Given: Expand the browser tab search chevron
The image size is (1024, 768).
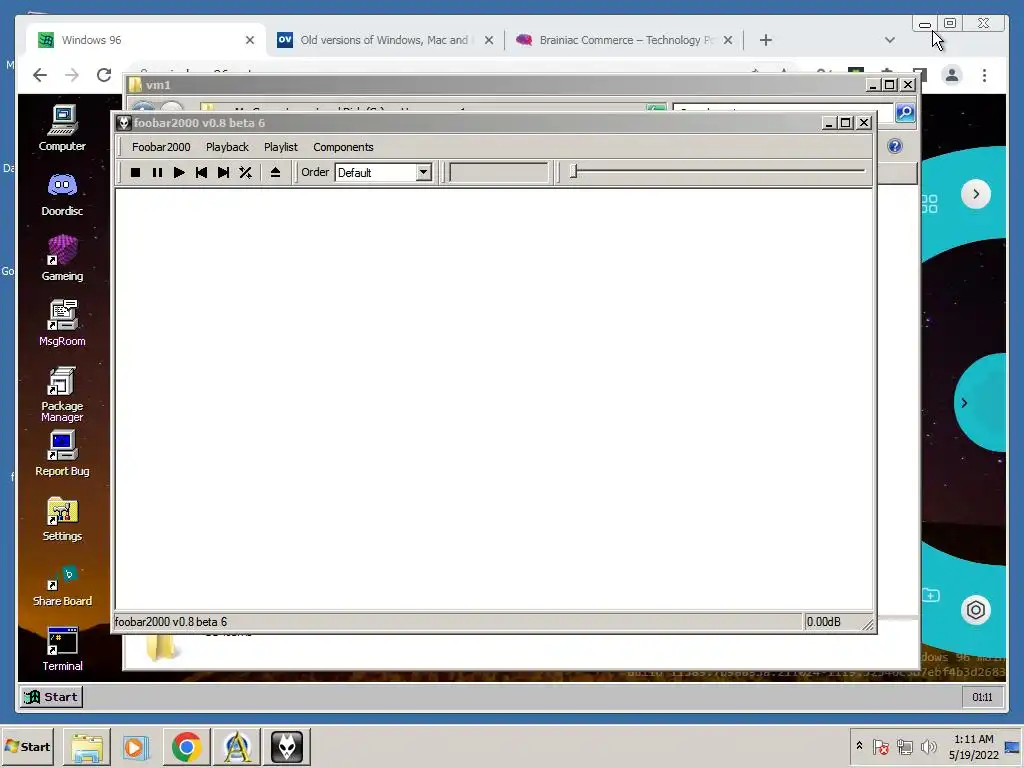Looking at the screenshot, I should pos(889,40).
